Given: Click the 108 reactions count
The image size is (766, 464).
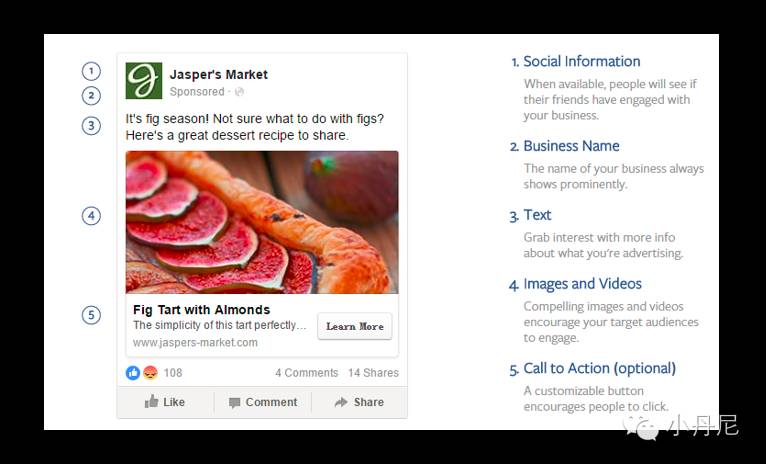Looking at the screenshot, I should [x=173, y=373].
